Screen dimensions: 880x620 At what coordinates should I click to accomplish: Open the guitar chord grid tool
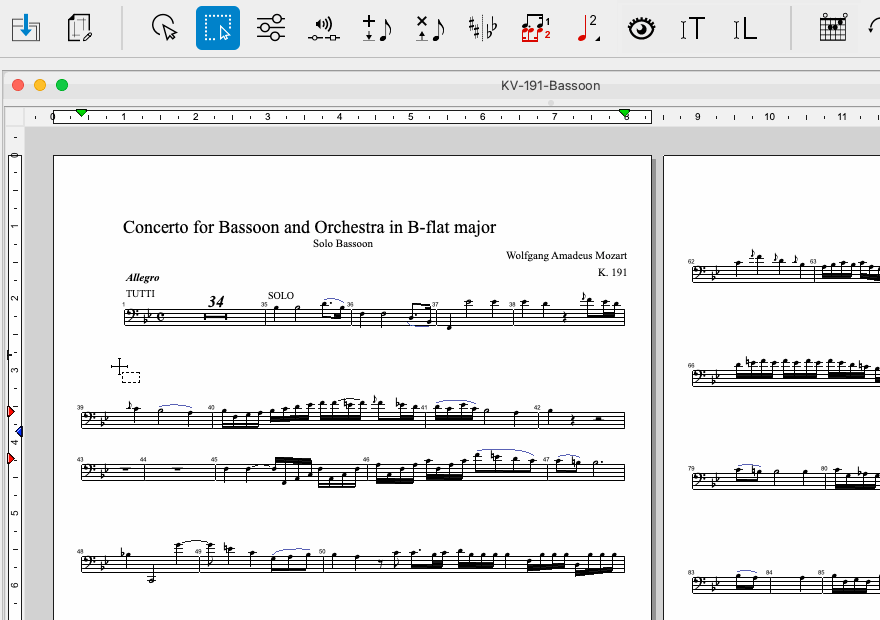pyautogui.click(x=832, y=28)
